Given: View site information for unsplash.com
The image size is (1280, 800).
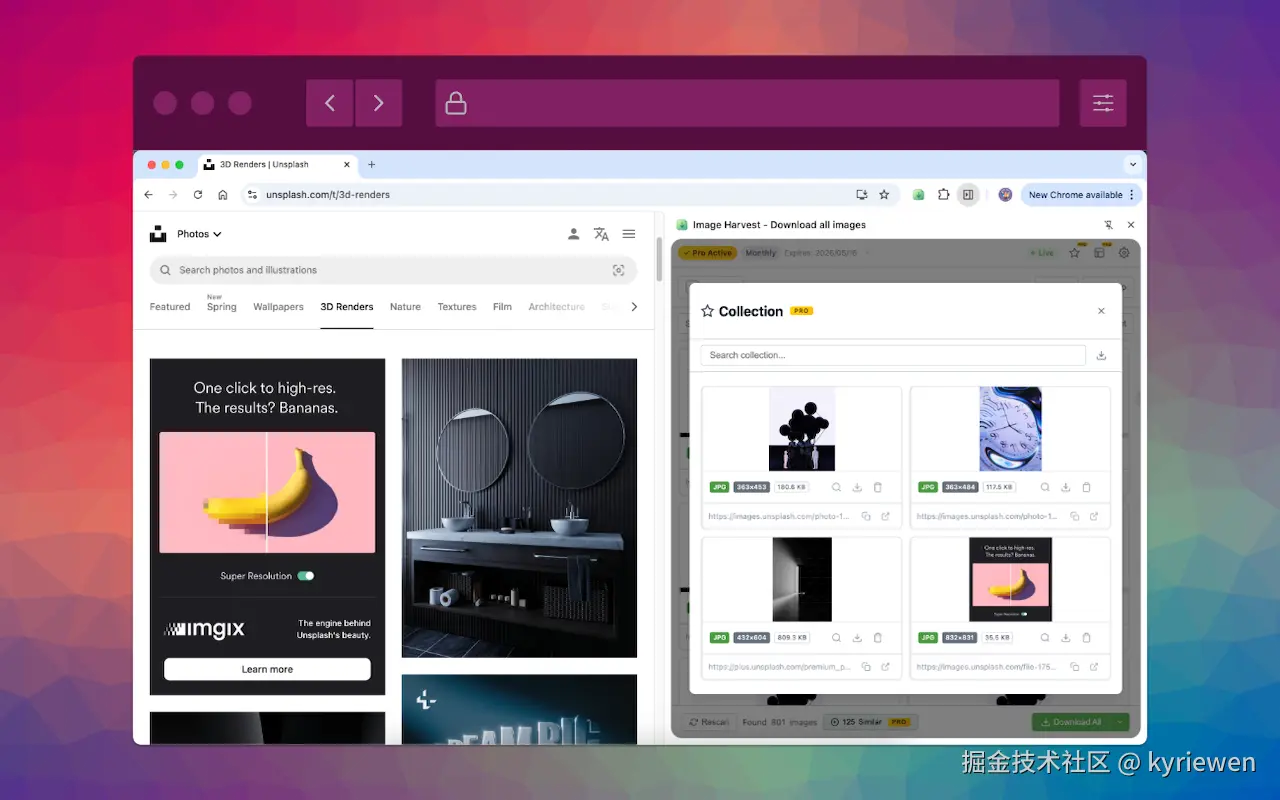Looking at the screenshot, I should (252, 195).
